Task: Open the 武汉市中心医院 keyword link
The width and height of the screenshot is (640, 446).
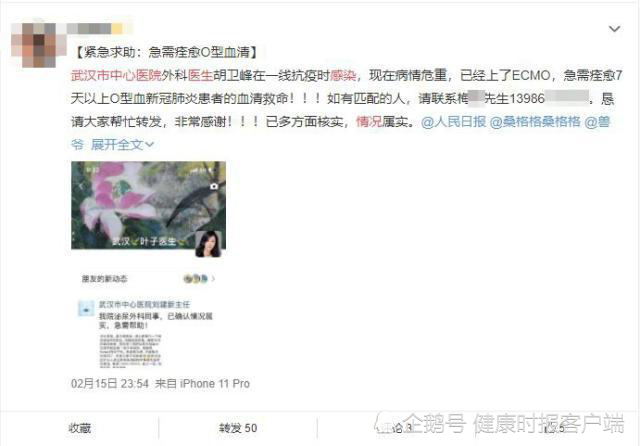Action: 116,75
